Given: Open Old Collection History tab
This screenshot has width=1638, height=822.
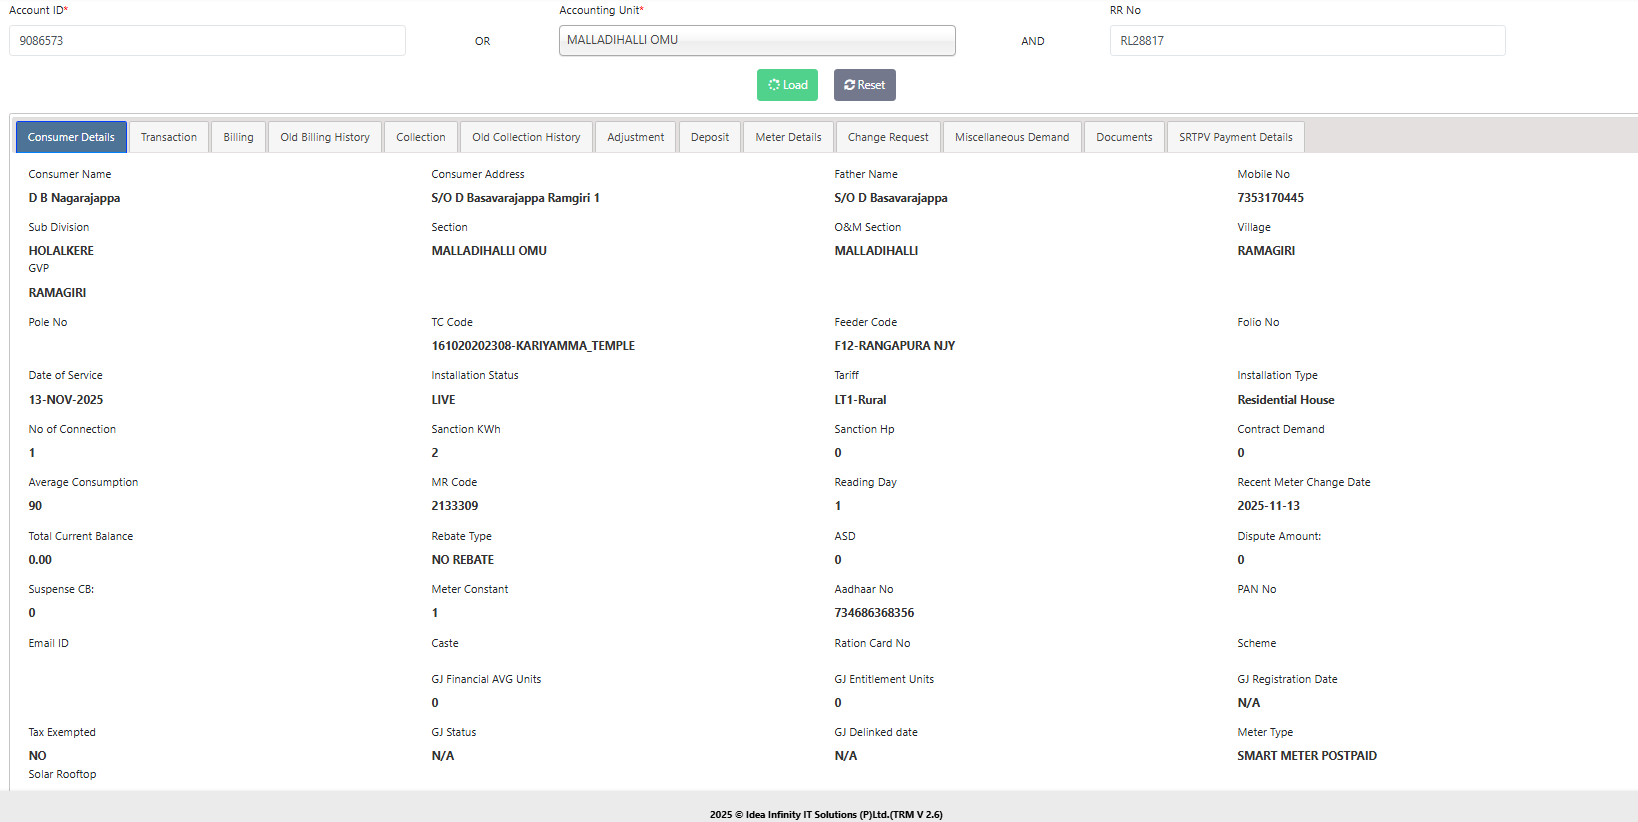Looking at the screenshot, I should (526, 137).
